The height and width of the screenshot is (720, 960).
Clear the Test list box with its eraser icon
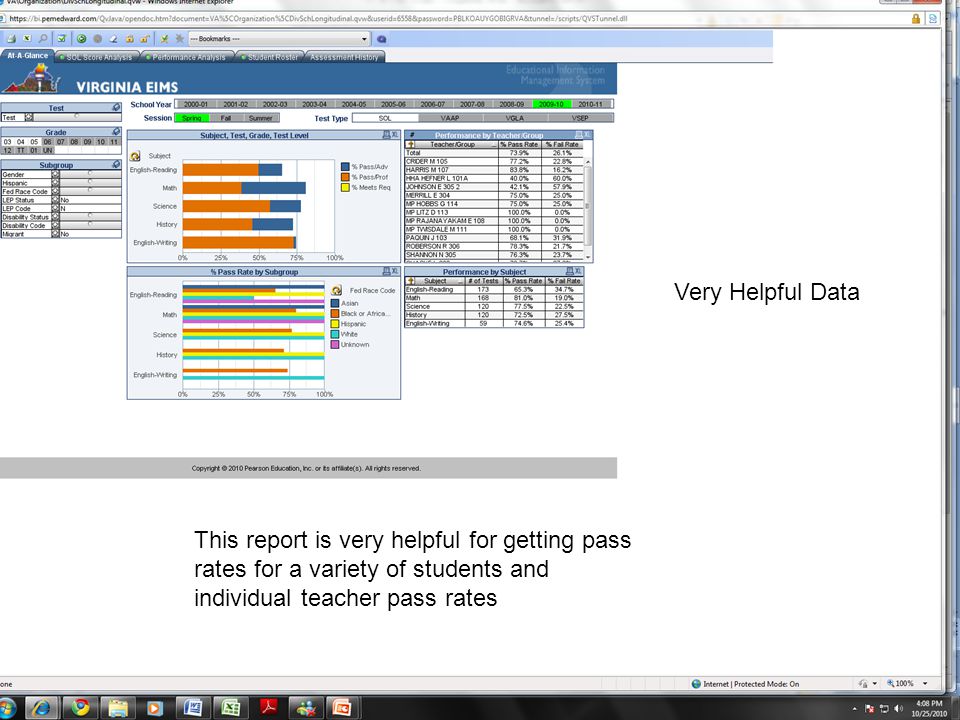[116, 108]
